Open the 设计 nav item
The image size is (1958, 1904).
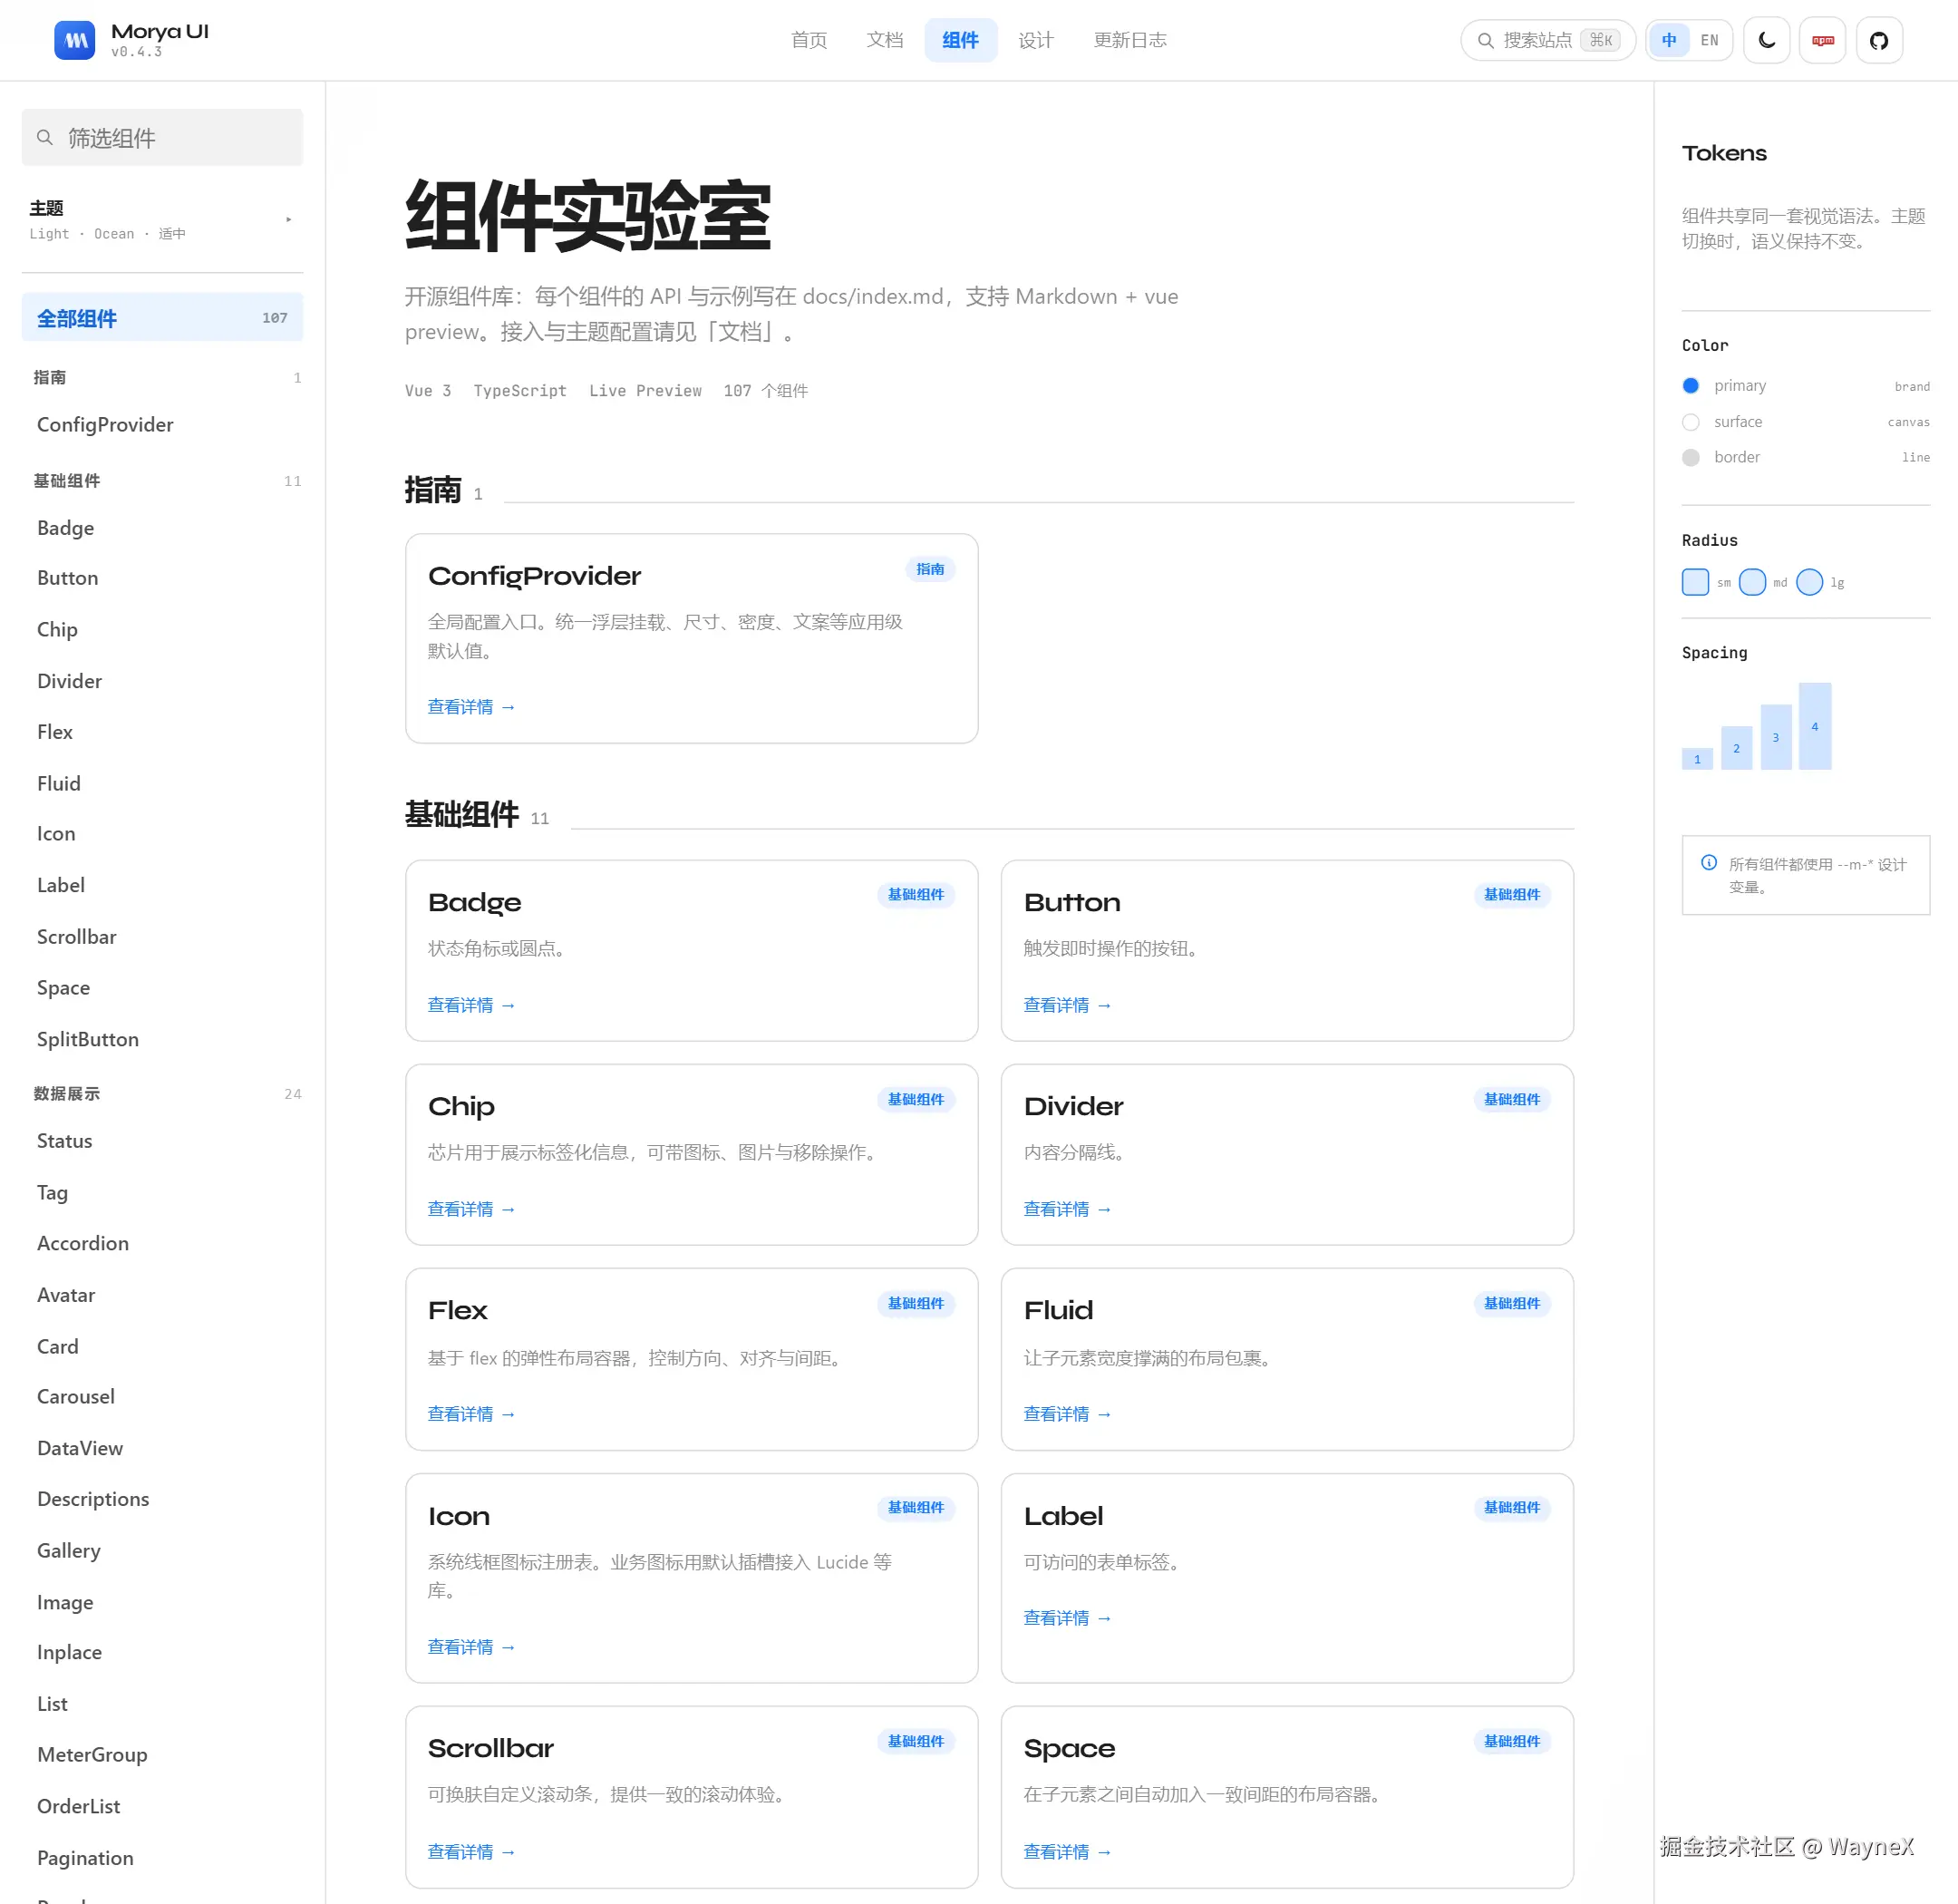pos(1035,40)
